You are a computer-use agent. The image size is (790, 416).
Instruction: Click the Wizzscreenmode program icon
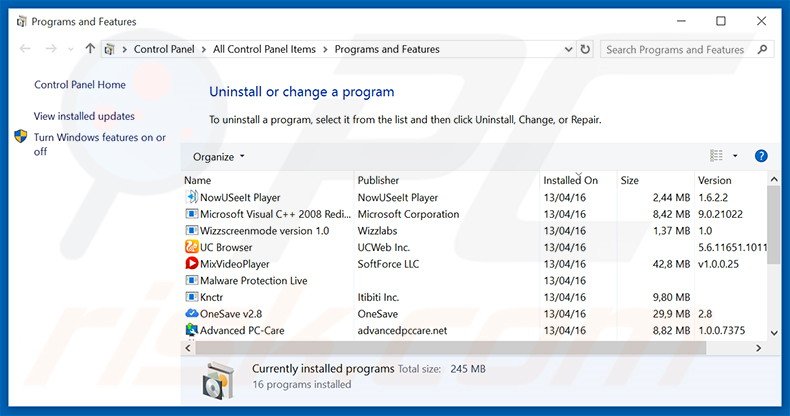[x=191, y=231]
